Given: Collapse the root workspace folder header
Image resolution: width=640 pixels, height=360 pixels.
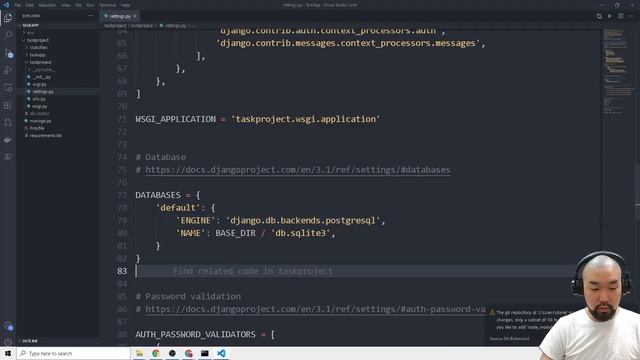Looking at the screenshot, I should pos(57,25).
